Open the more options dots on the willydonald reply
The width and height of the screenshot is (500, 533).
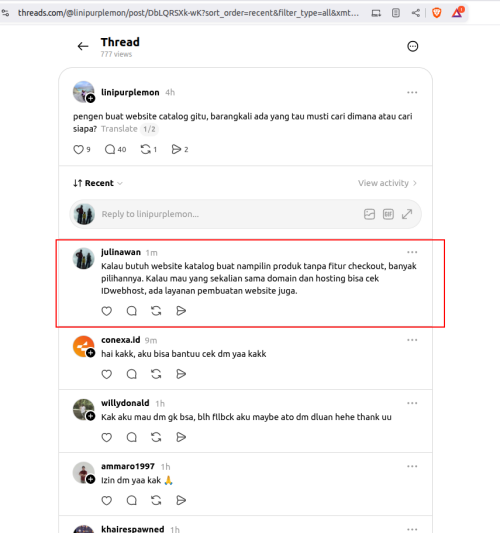point(412,403)
